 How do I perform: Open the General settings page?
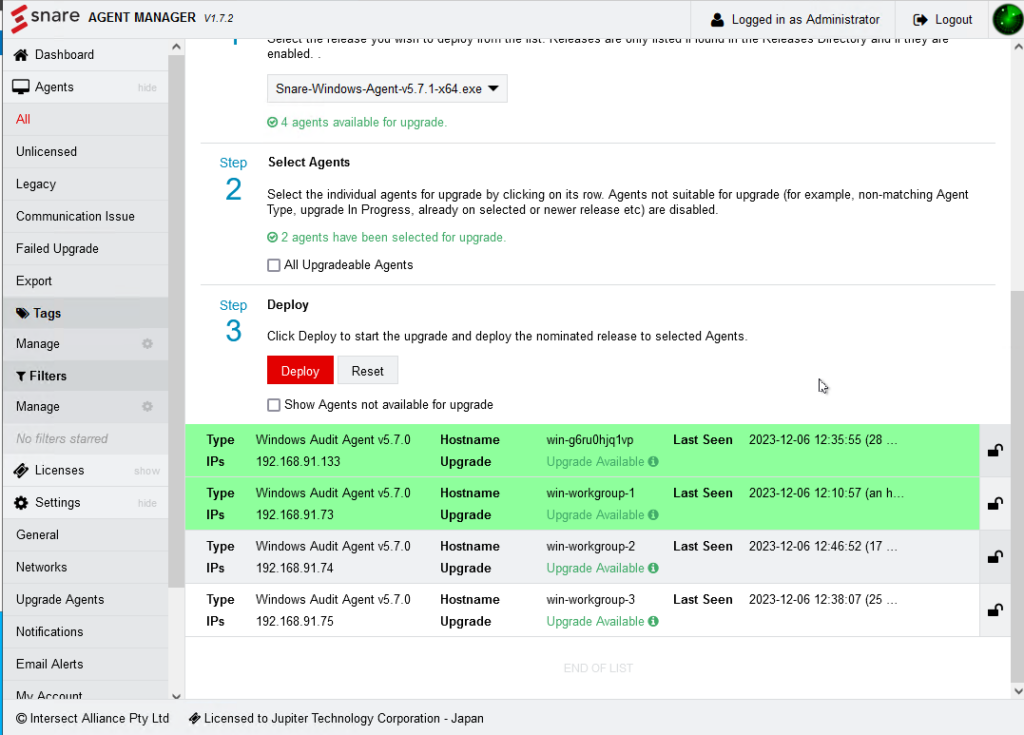point(86,535)
